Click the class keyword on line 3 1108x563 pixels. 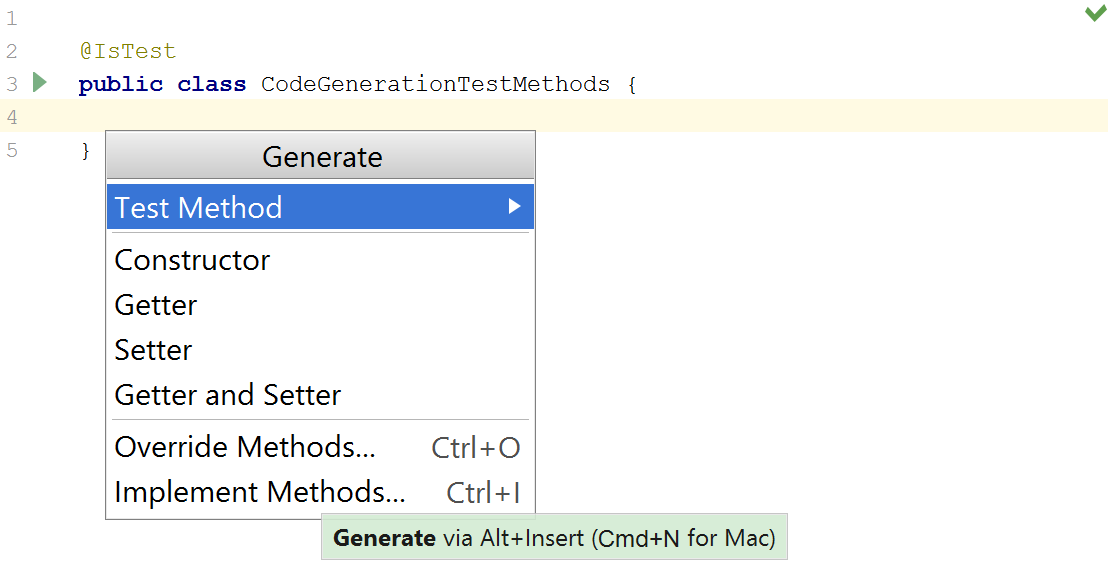[x=211, y=84]
